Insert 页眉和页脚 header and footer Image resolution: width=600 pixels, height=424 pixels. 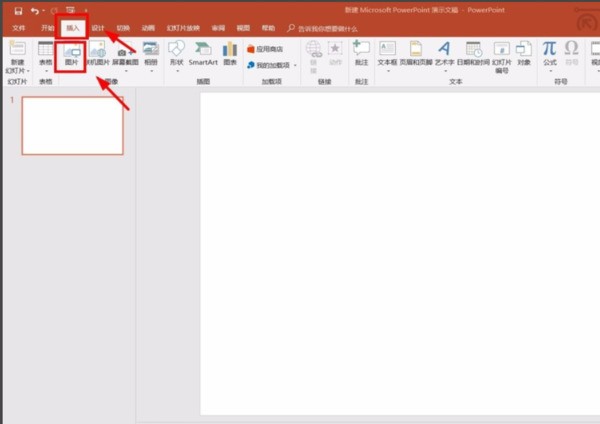coord(415,54)
